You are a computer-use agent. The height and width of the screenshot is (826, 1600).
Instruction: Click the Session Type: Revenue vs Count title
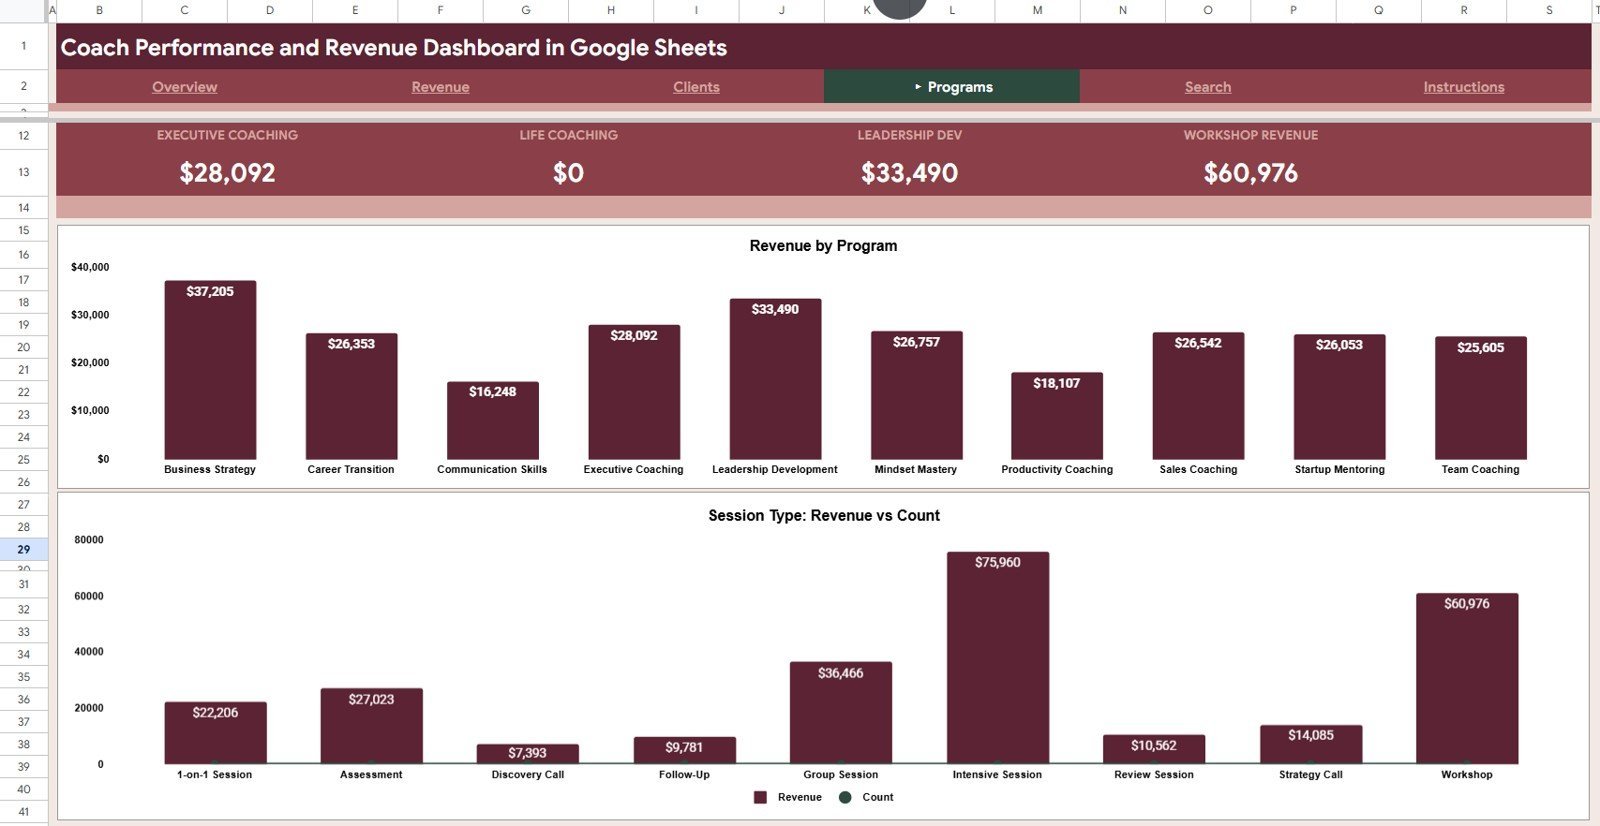pos(824,516)
